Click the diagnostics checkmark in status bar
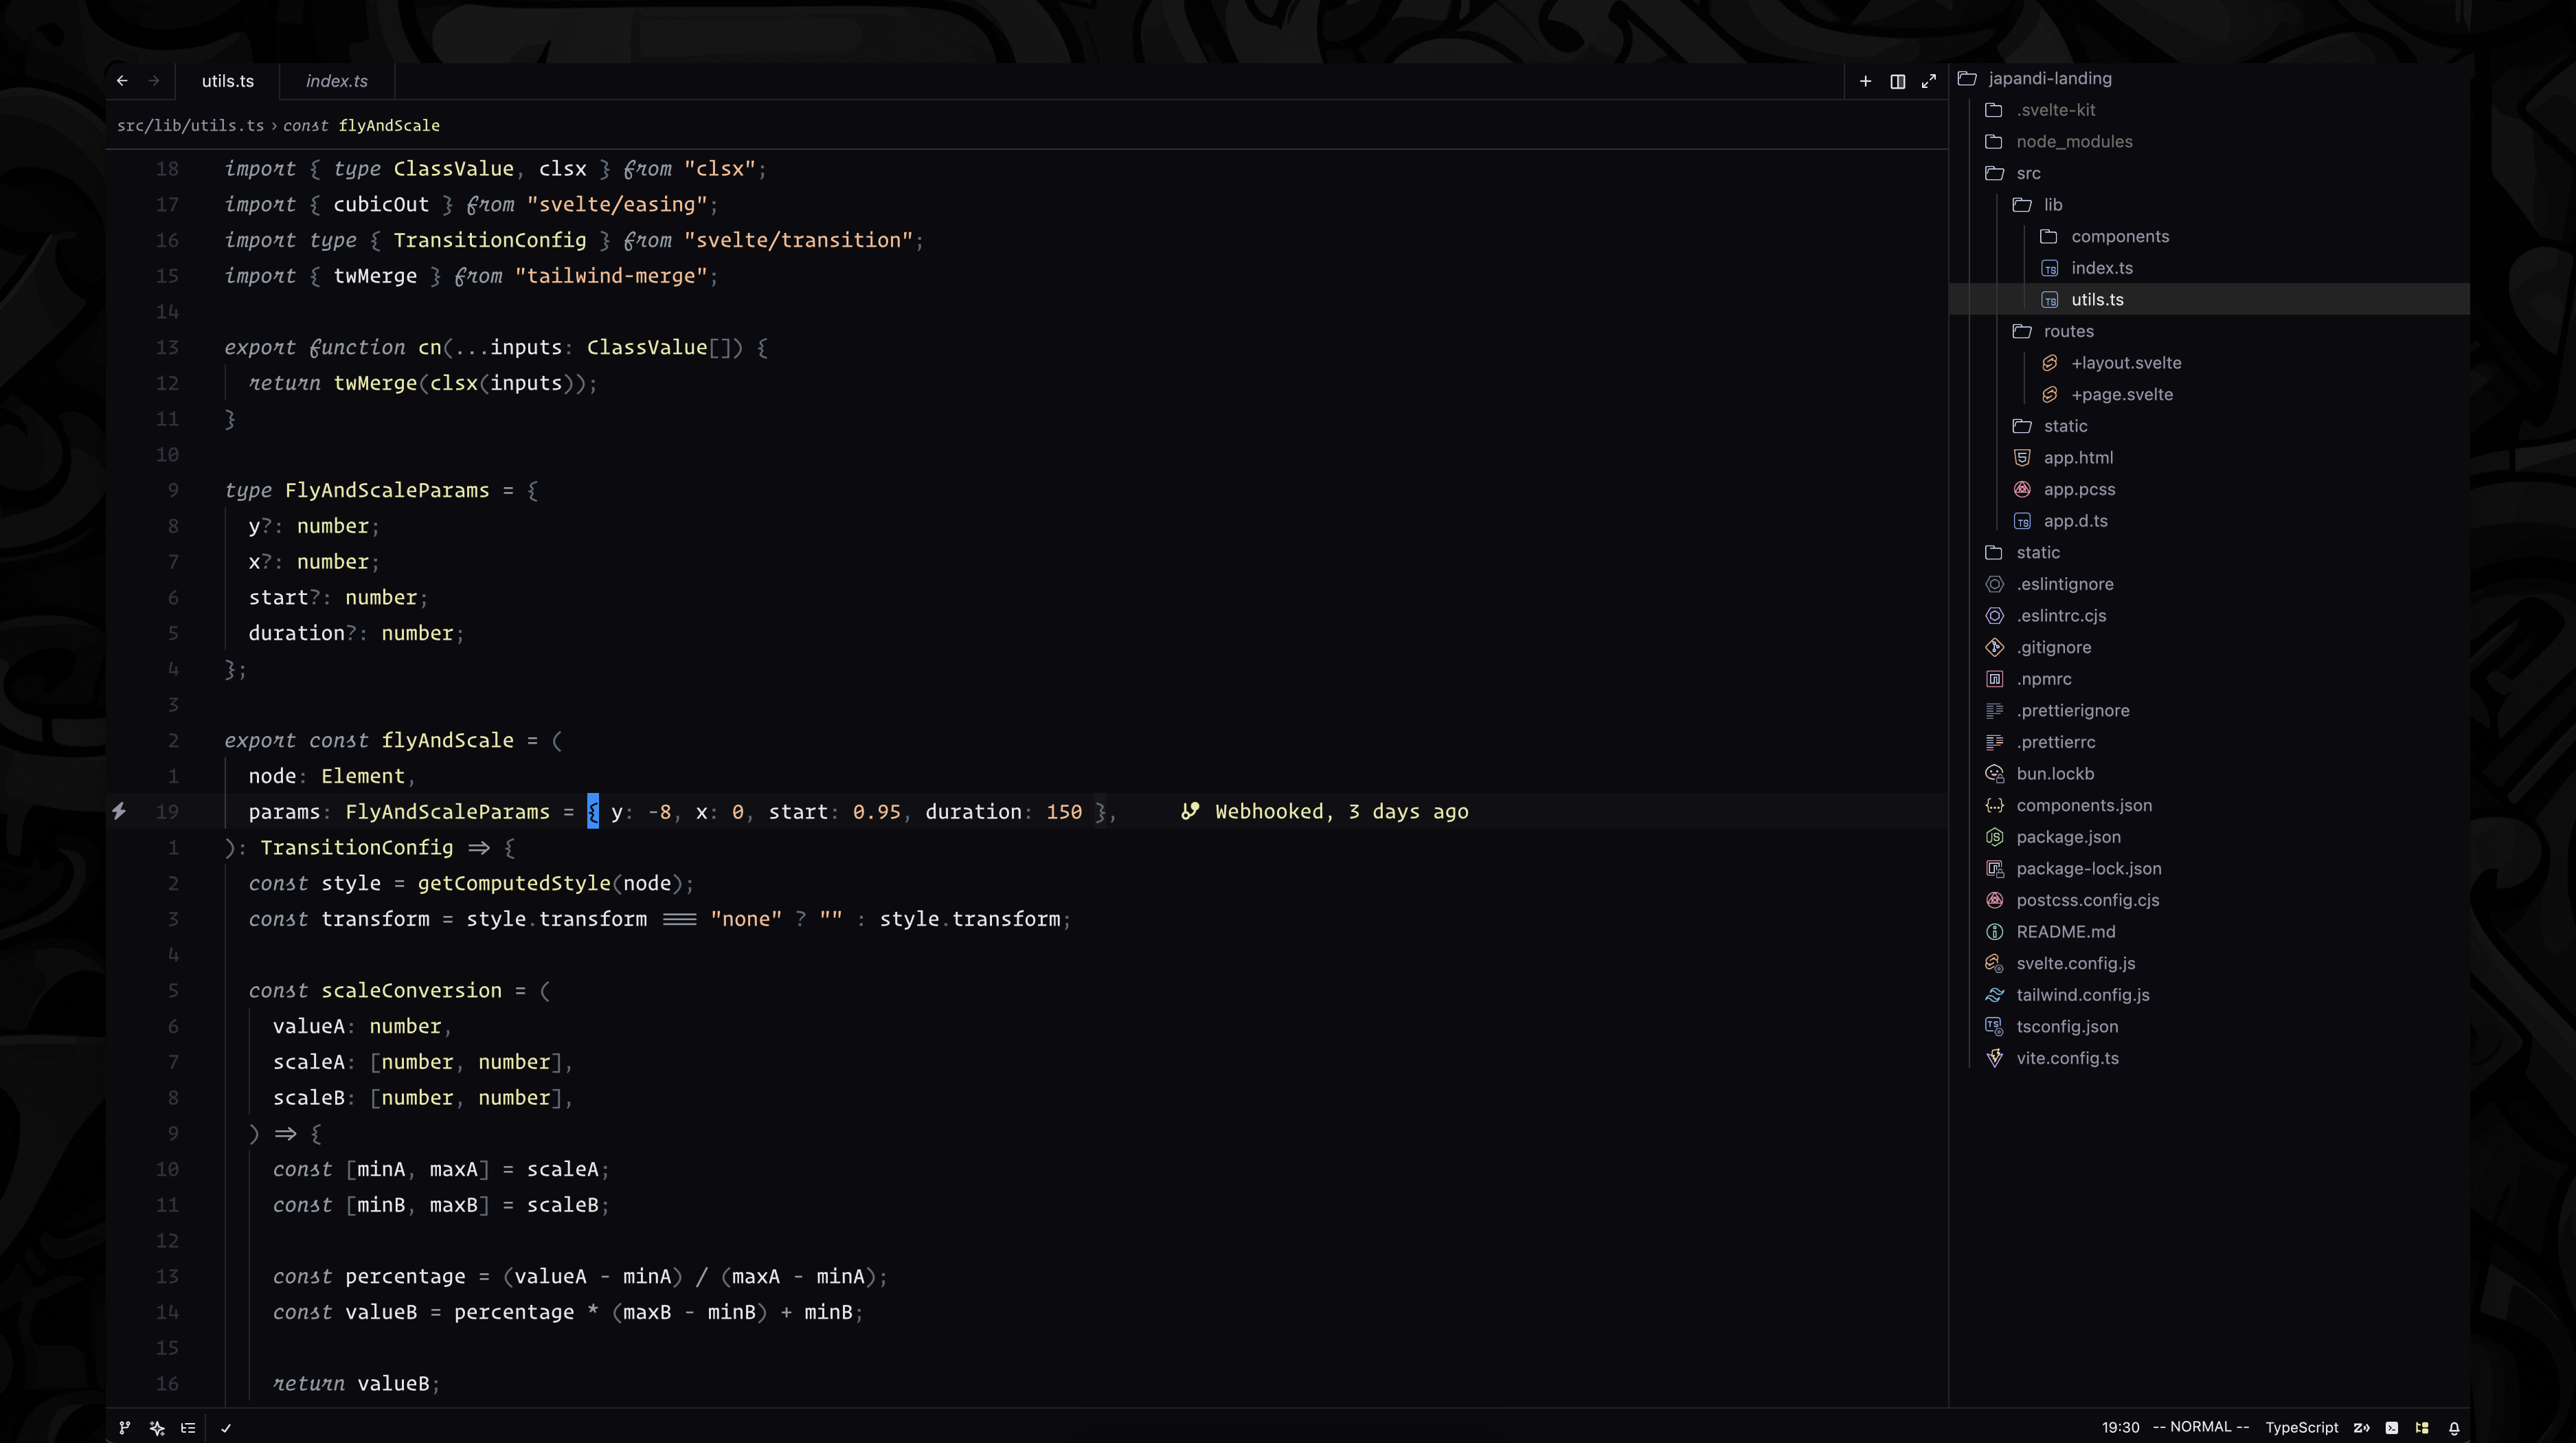 click(226, 1428)
